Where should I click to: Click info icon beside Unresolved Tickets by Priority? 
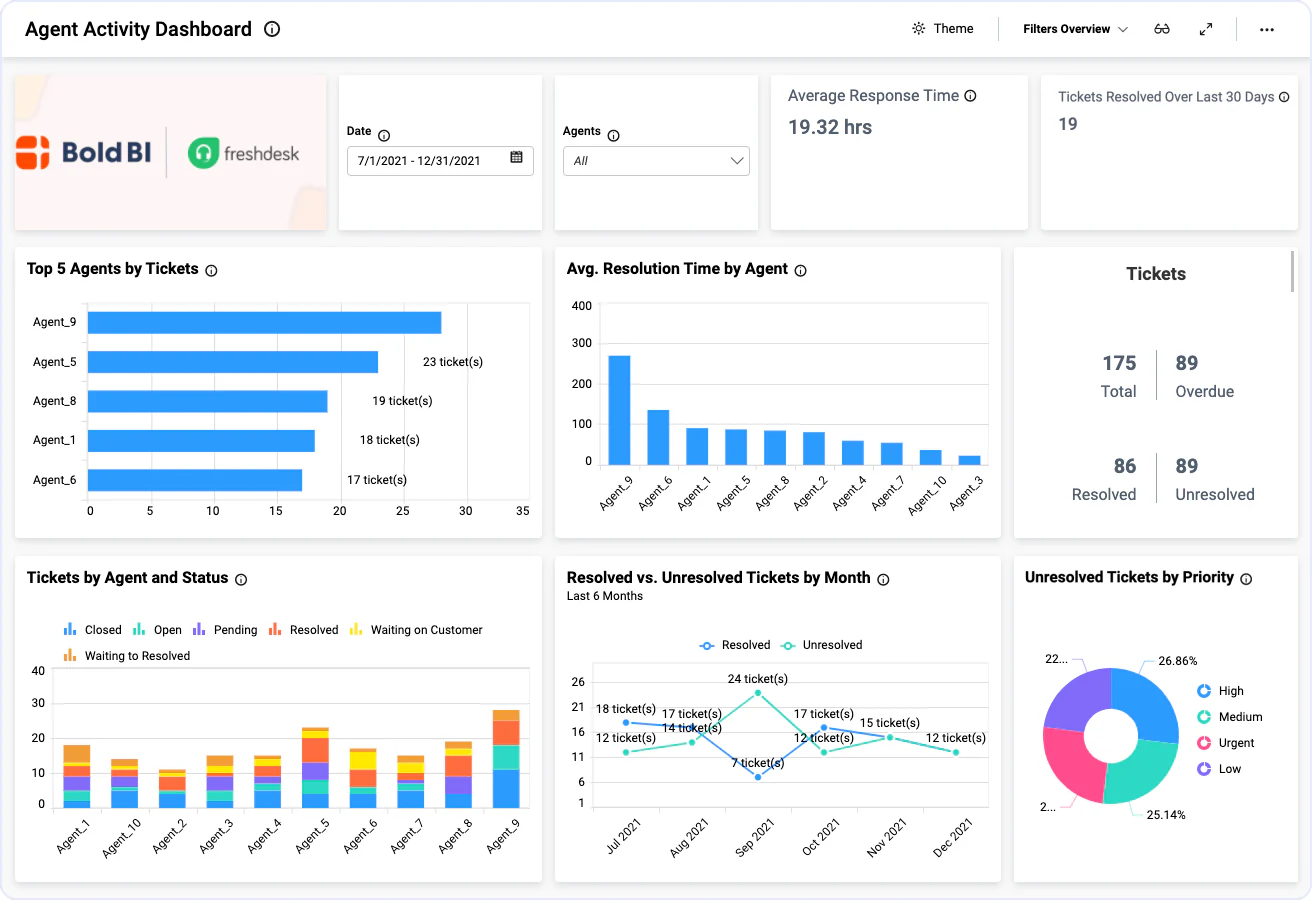[x=1246, y=578]
